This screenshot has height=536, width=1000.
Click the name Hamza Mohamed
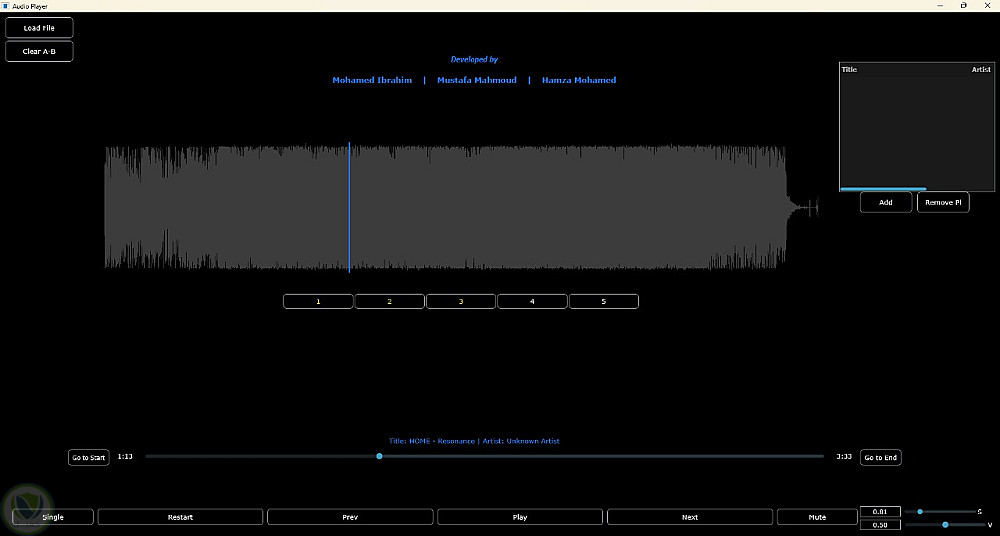pos(579,80)
